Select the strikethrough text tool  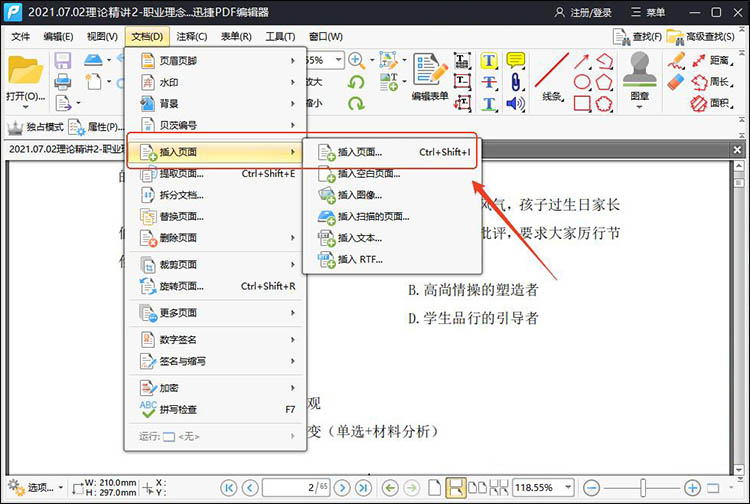489,82
